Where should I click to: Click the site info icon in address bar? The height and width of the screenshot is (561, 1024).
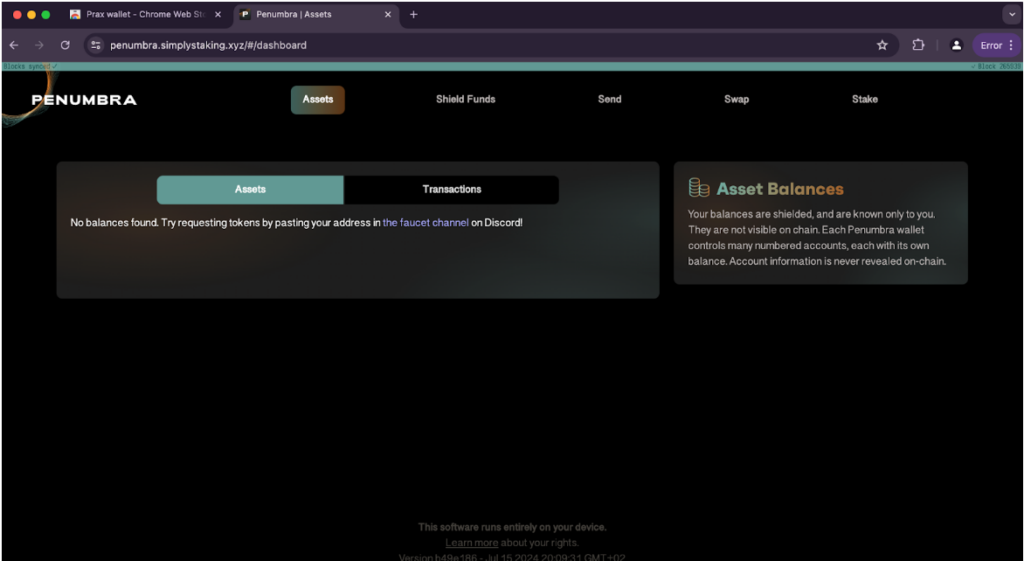(96, 45)
